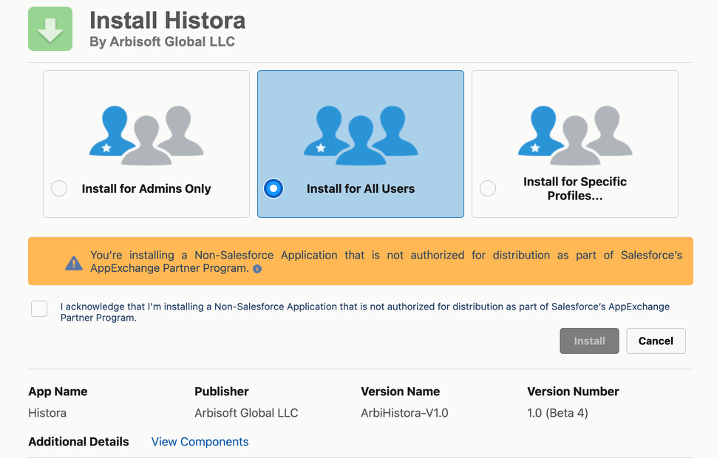Image resolution: width=718 pixels, height=458 pixels.
Task: Click the App Name value Histora
Action: pyautogui.click(x=47, y=413)
